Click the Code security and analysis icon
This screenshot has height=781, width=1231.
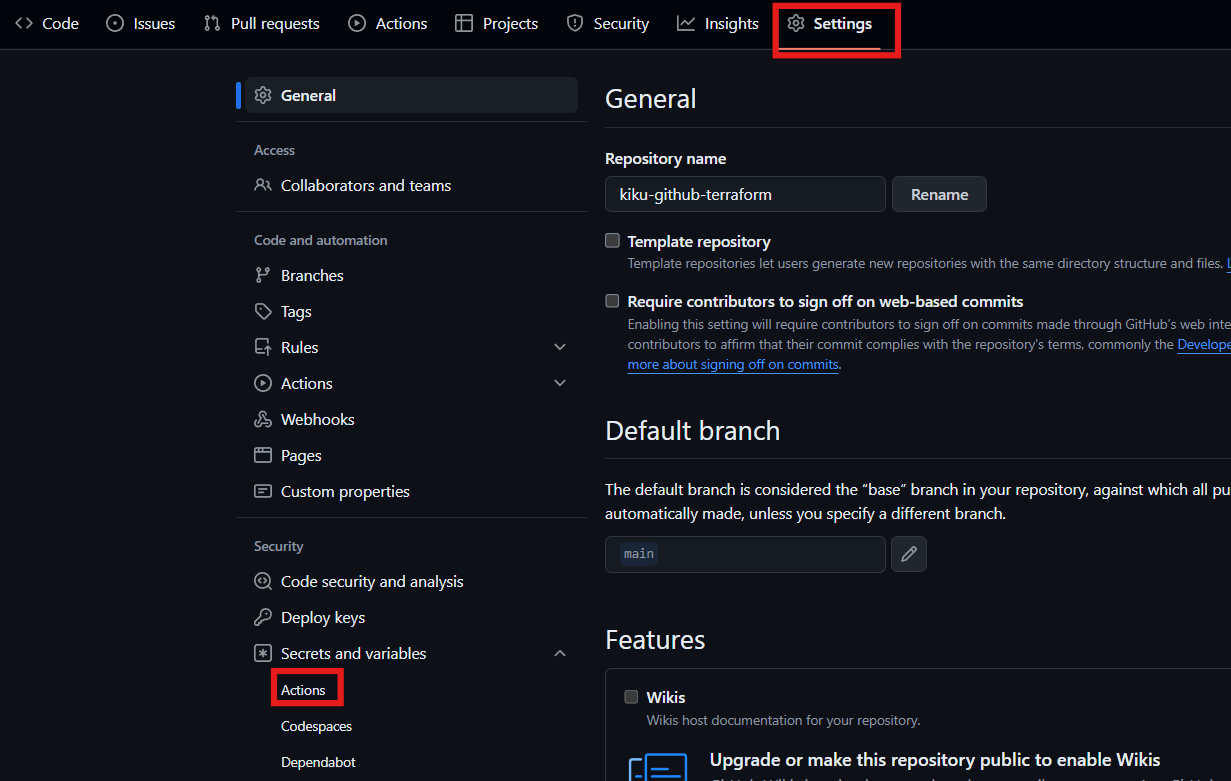click(263, 581)
